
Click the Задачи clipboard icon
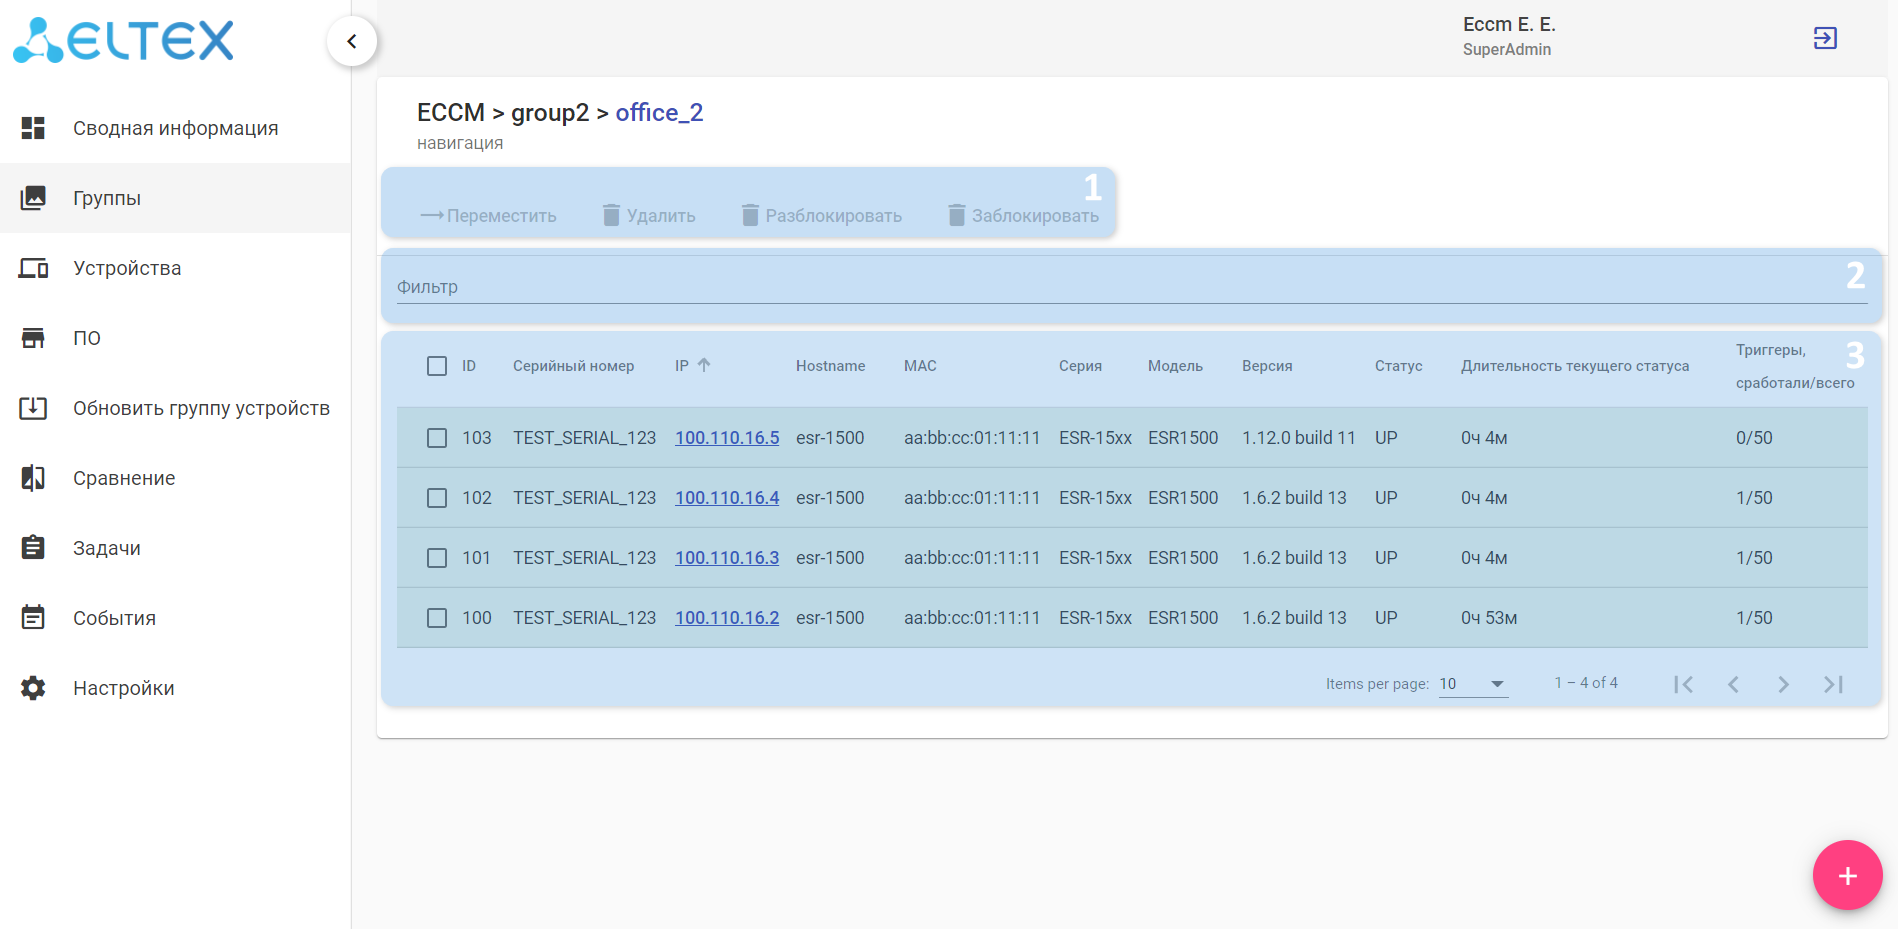pyautogui.click(x=33, y=548)
